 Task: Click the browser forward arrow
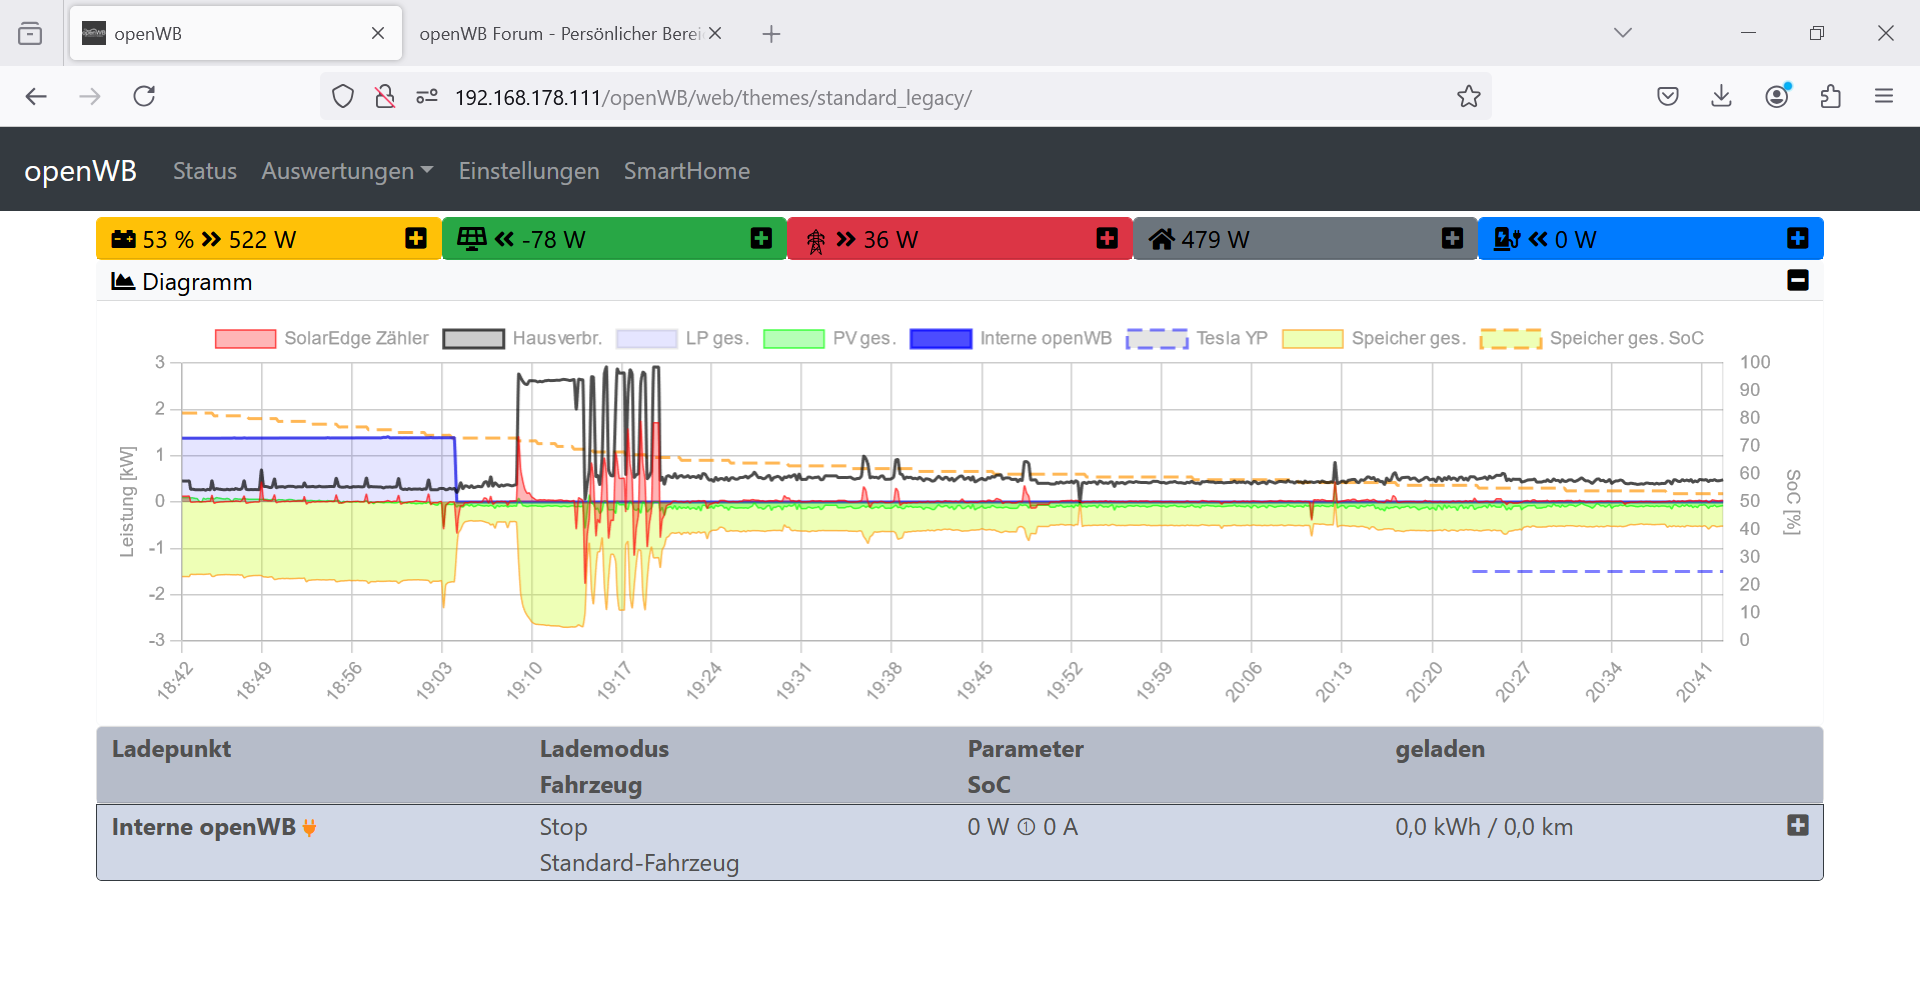click(90, 96)
